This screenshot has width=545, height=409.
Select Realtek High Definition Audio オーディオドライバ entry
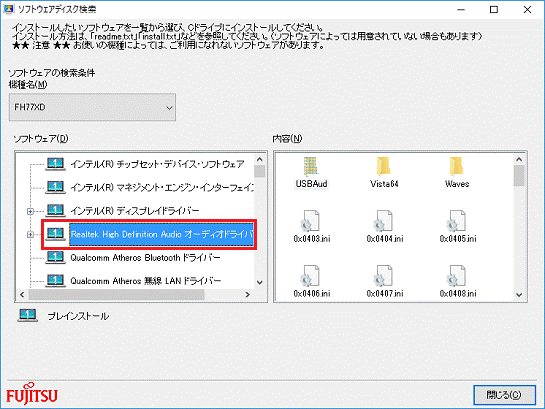162,235
